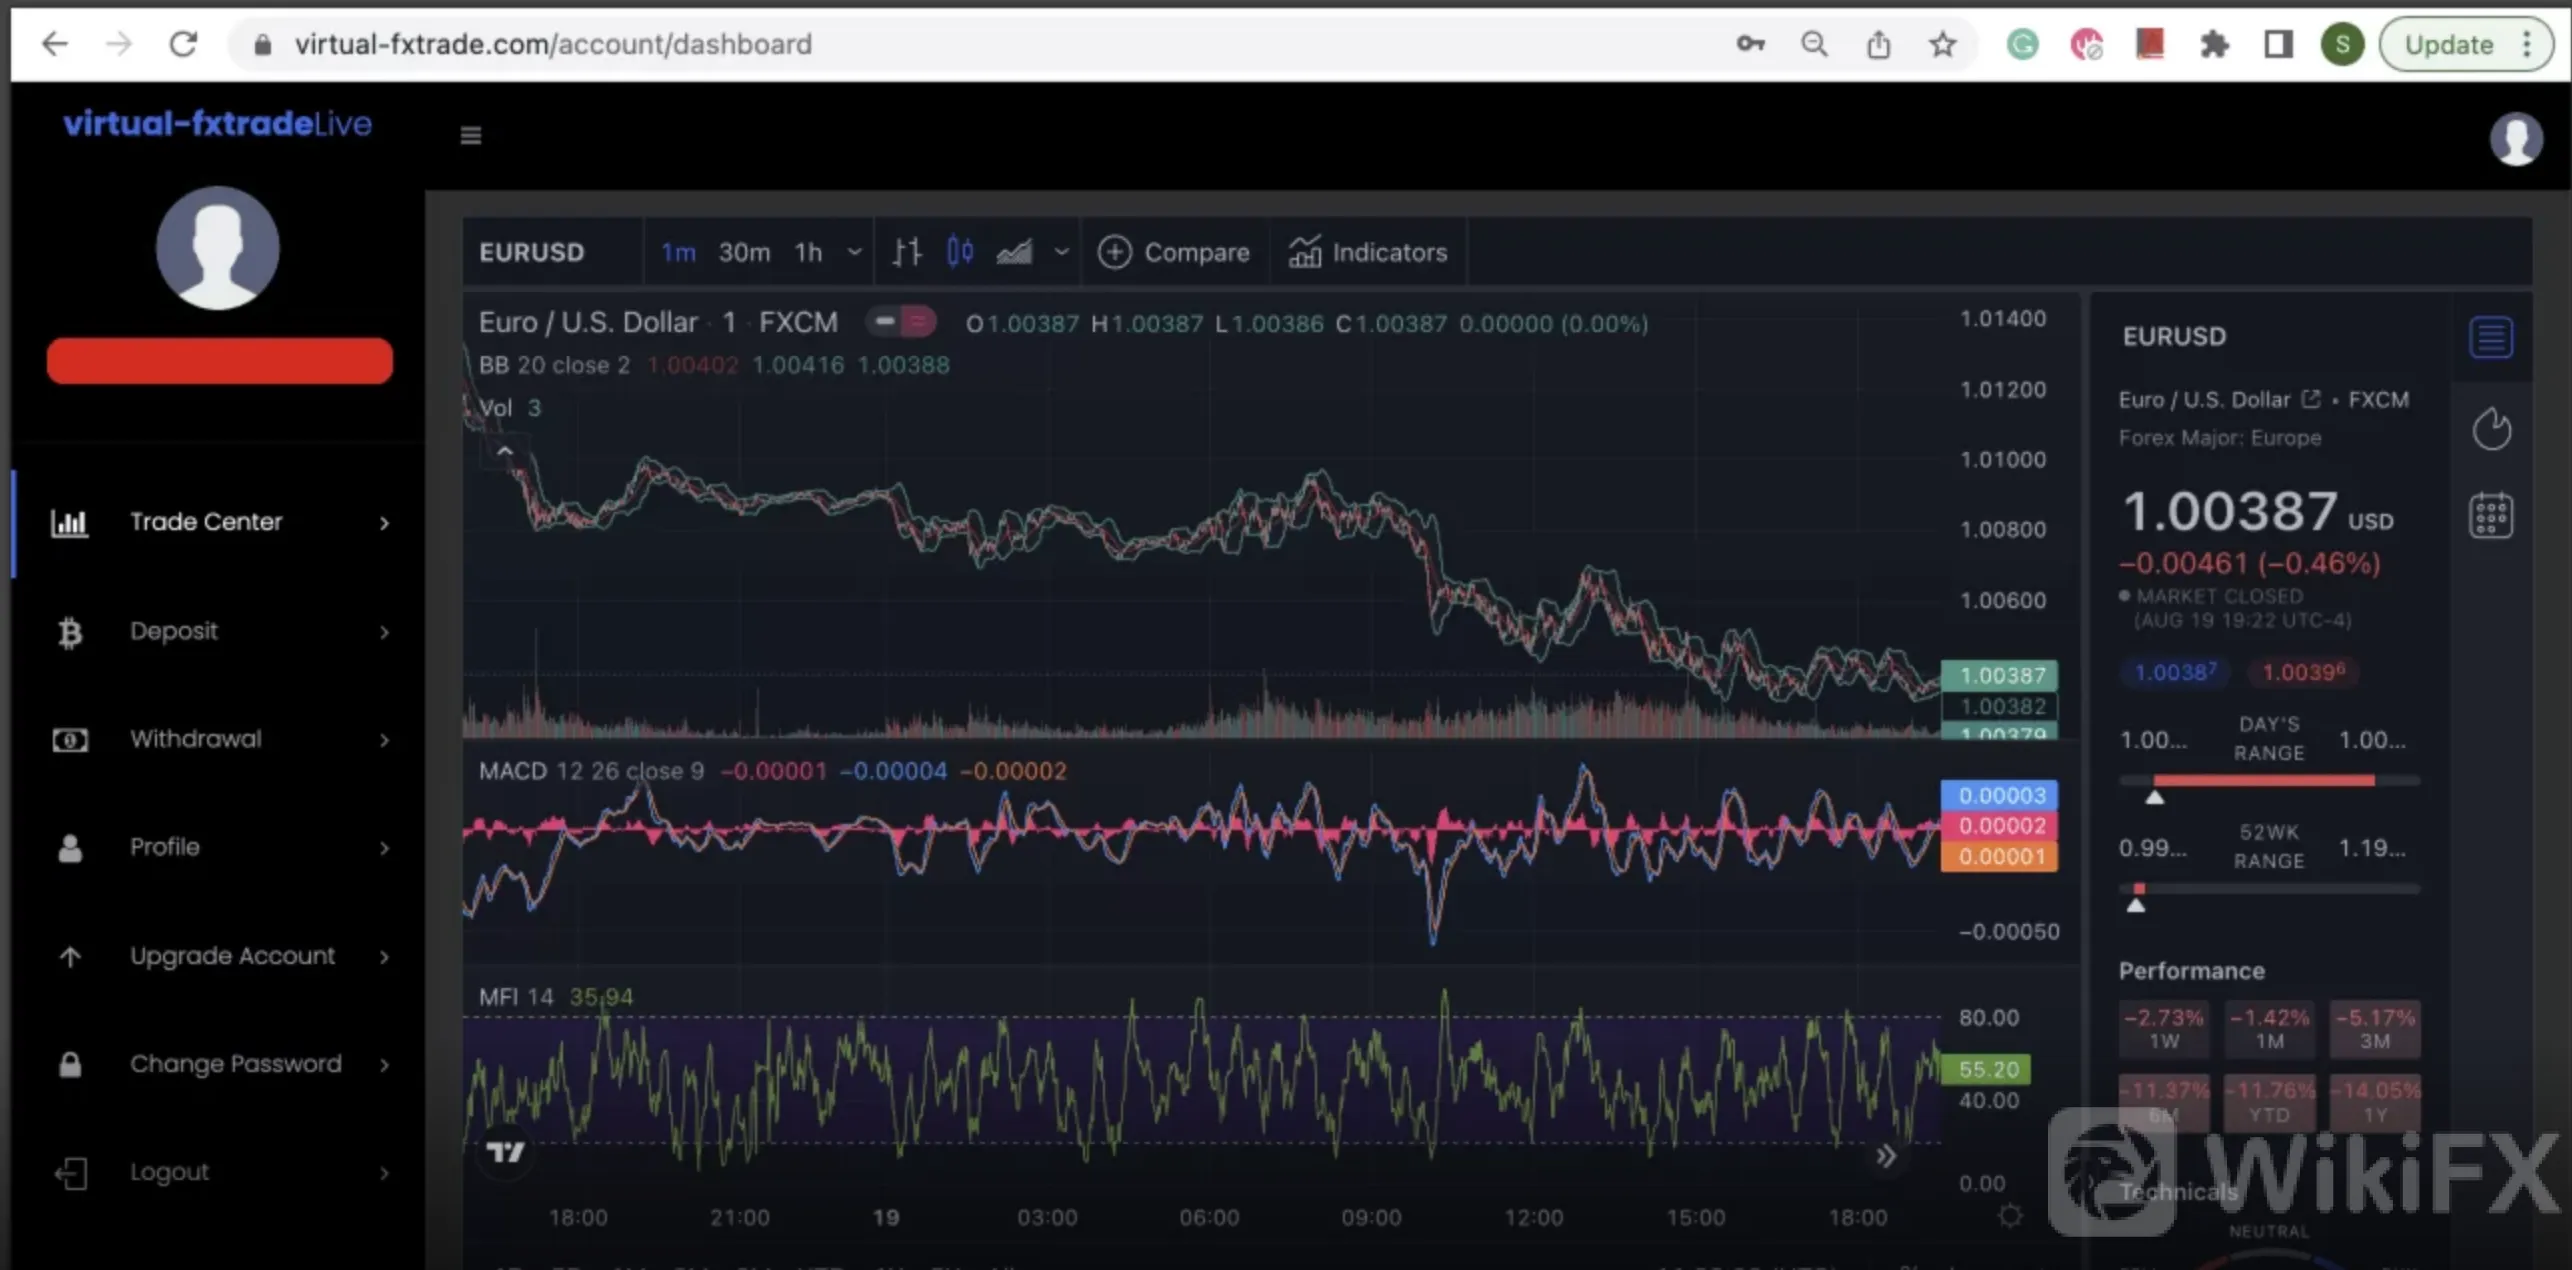
Task: Expand the Profile chevron arrow
Action: click(384, 848)
